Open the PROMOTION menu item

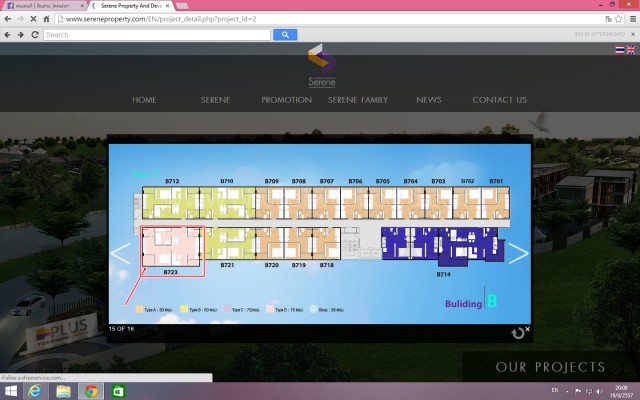pos(287,100)
